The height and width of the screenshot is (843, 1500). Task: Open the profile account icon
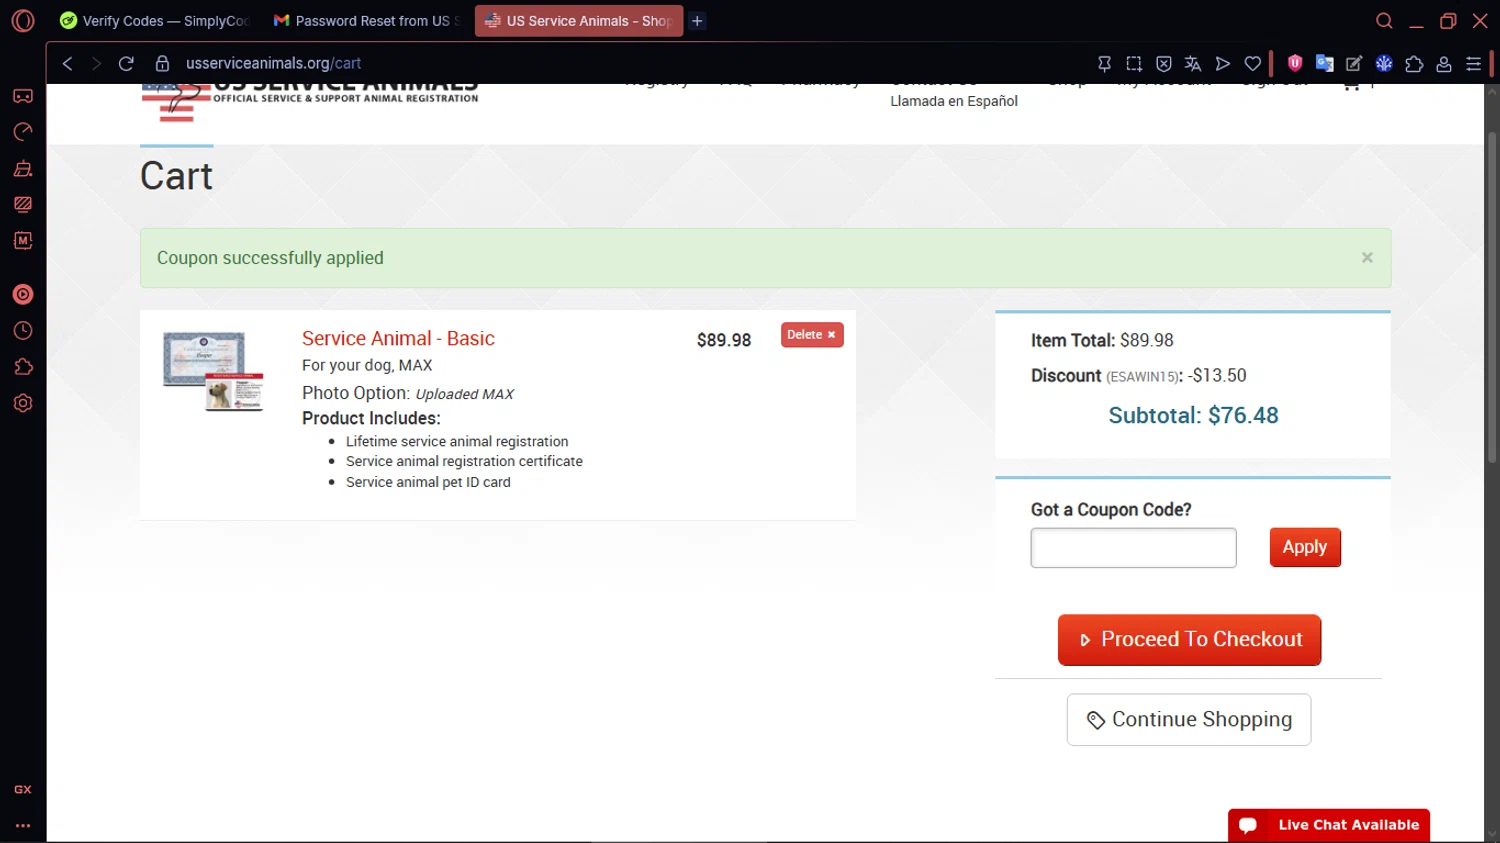click(1444, 63)
